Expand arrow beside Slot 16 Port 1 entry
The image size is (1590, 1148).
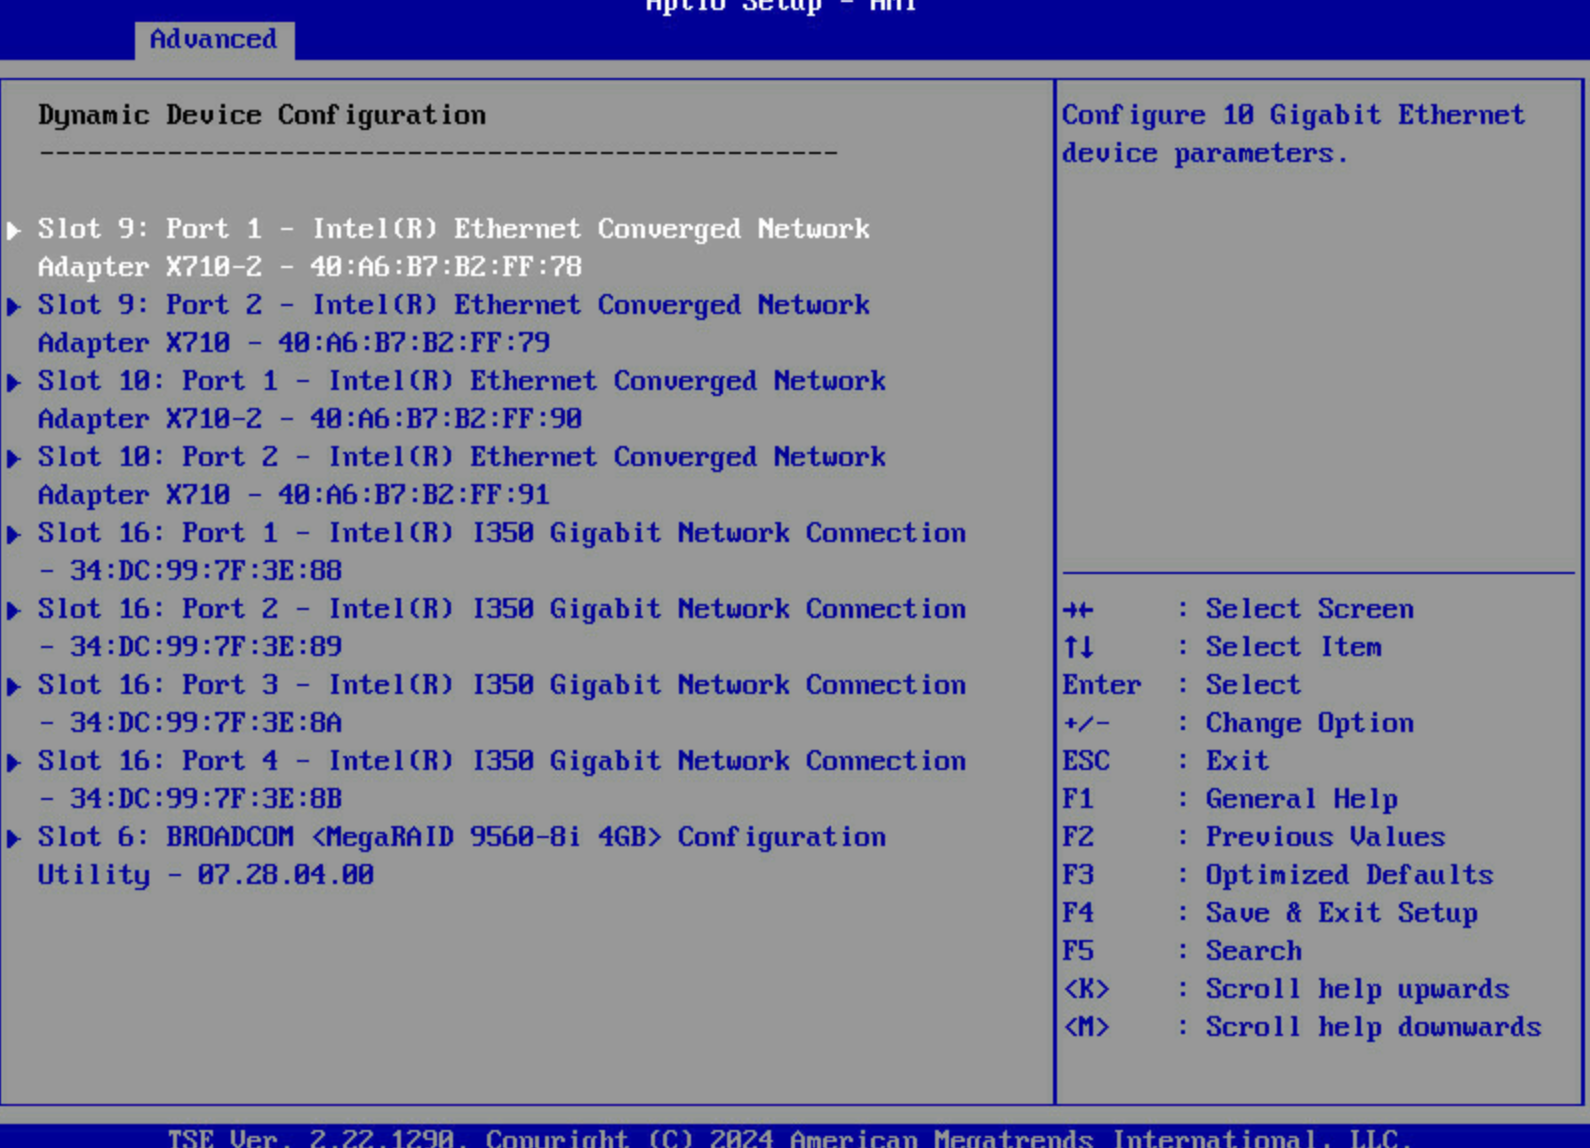14,534
